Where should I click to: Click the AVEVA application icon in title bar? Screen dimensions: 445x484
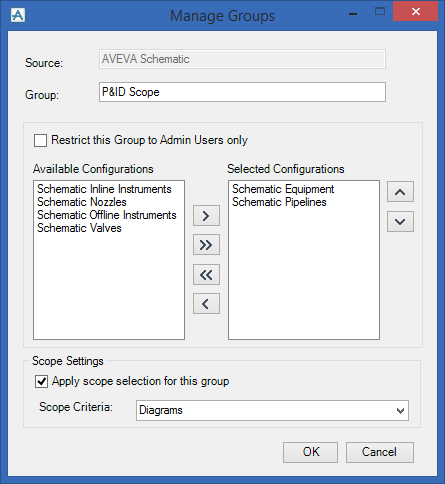[18, 16]
